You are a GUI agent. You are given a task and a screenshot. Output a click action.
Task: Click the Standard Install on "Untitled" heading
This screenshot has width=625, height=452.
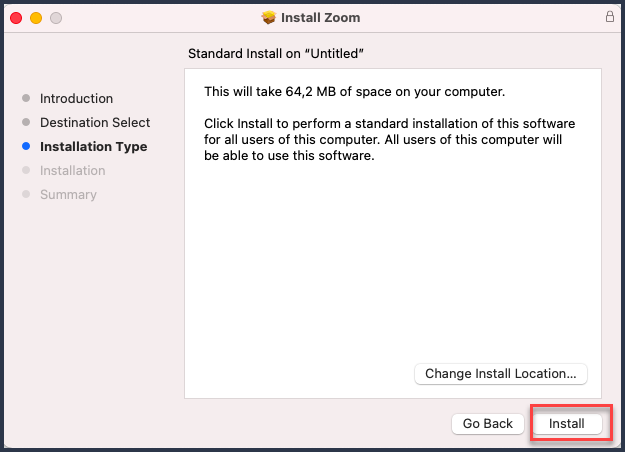(x=276, y=53)
